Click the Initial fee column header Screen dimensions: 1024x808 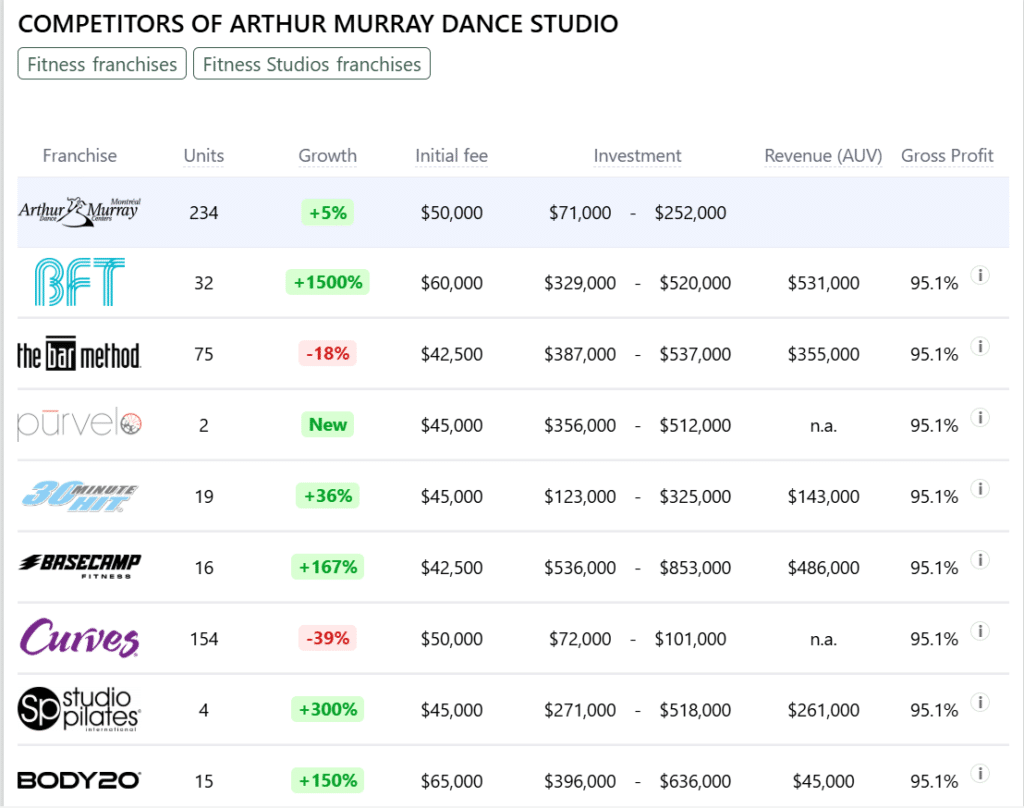click(x=451, y=155)
